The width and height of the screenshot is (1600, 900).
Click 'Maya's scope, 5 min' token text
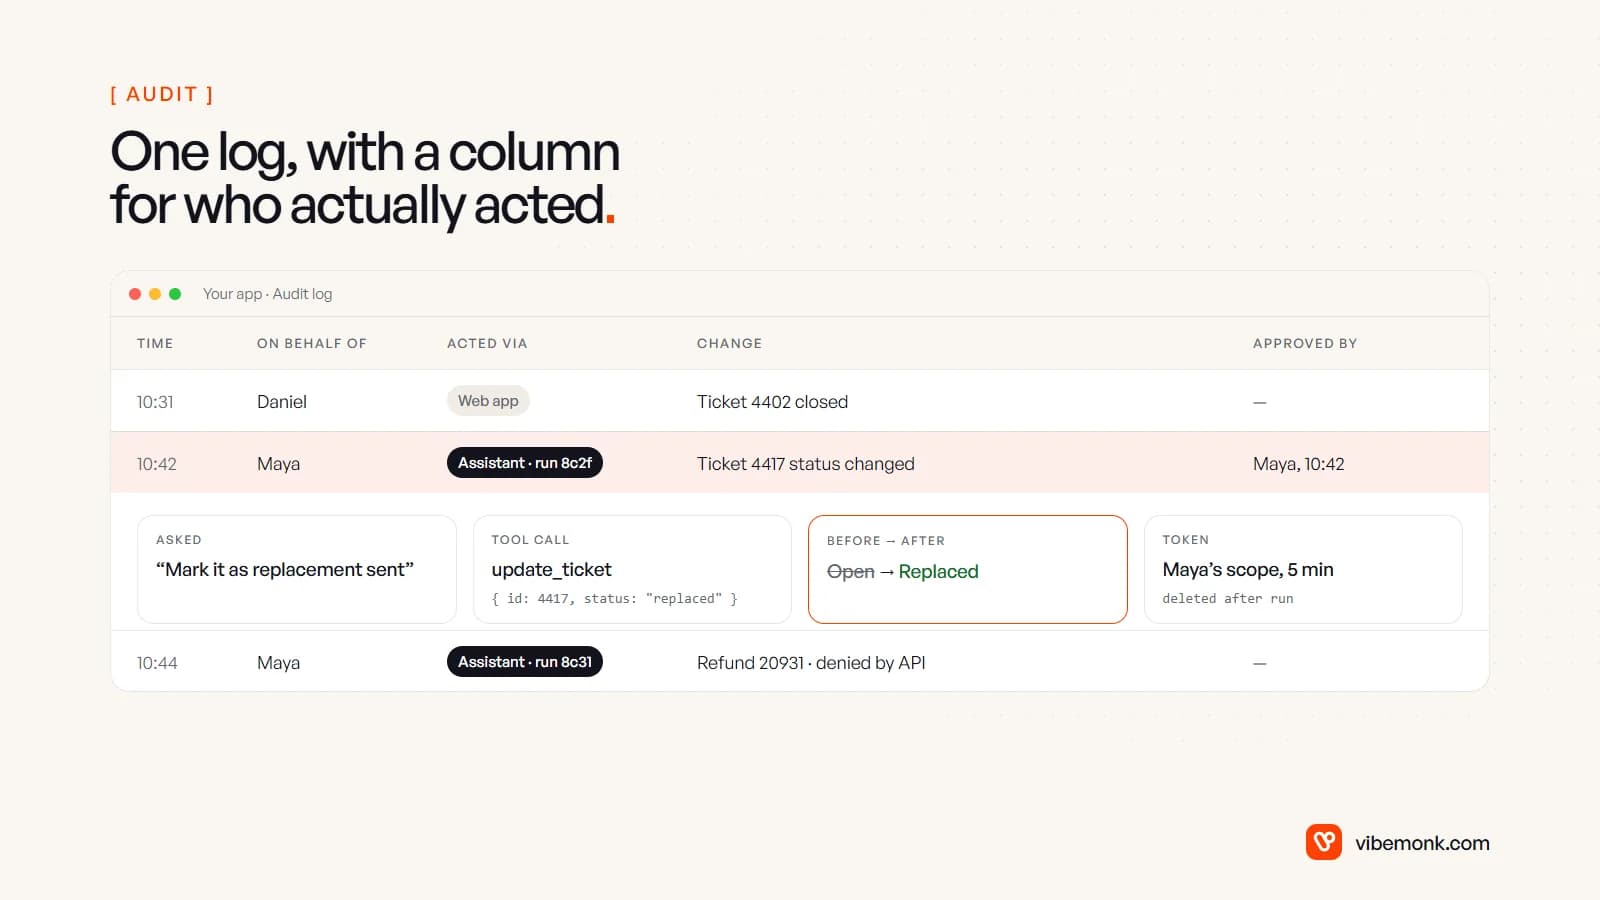1248,570
